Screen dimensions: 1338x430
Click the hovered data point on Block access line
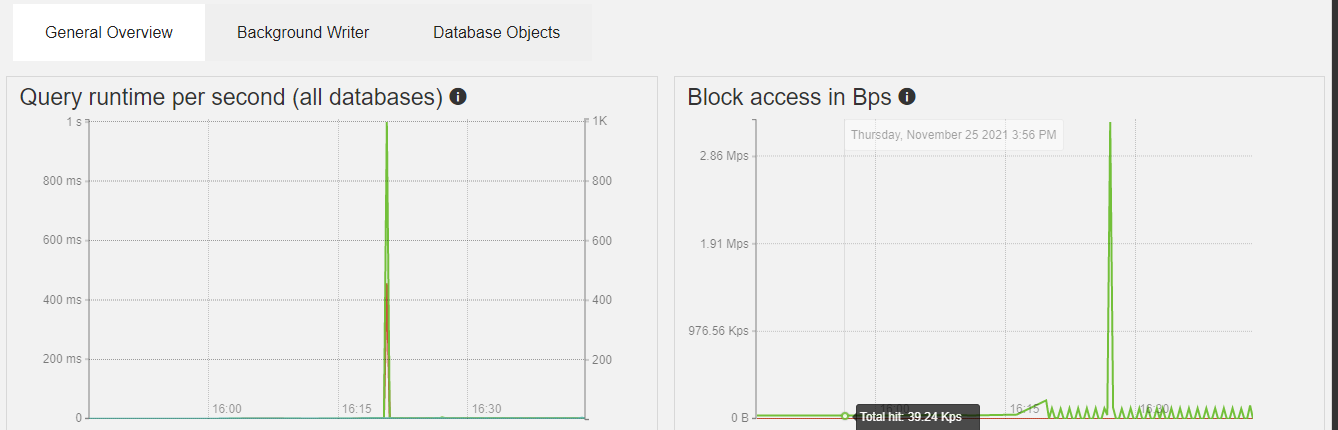point(845,415)
